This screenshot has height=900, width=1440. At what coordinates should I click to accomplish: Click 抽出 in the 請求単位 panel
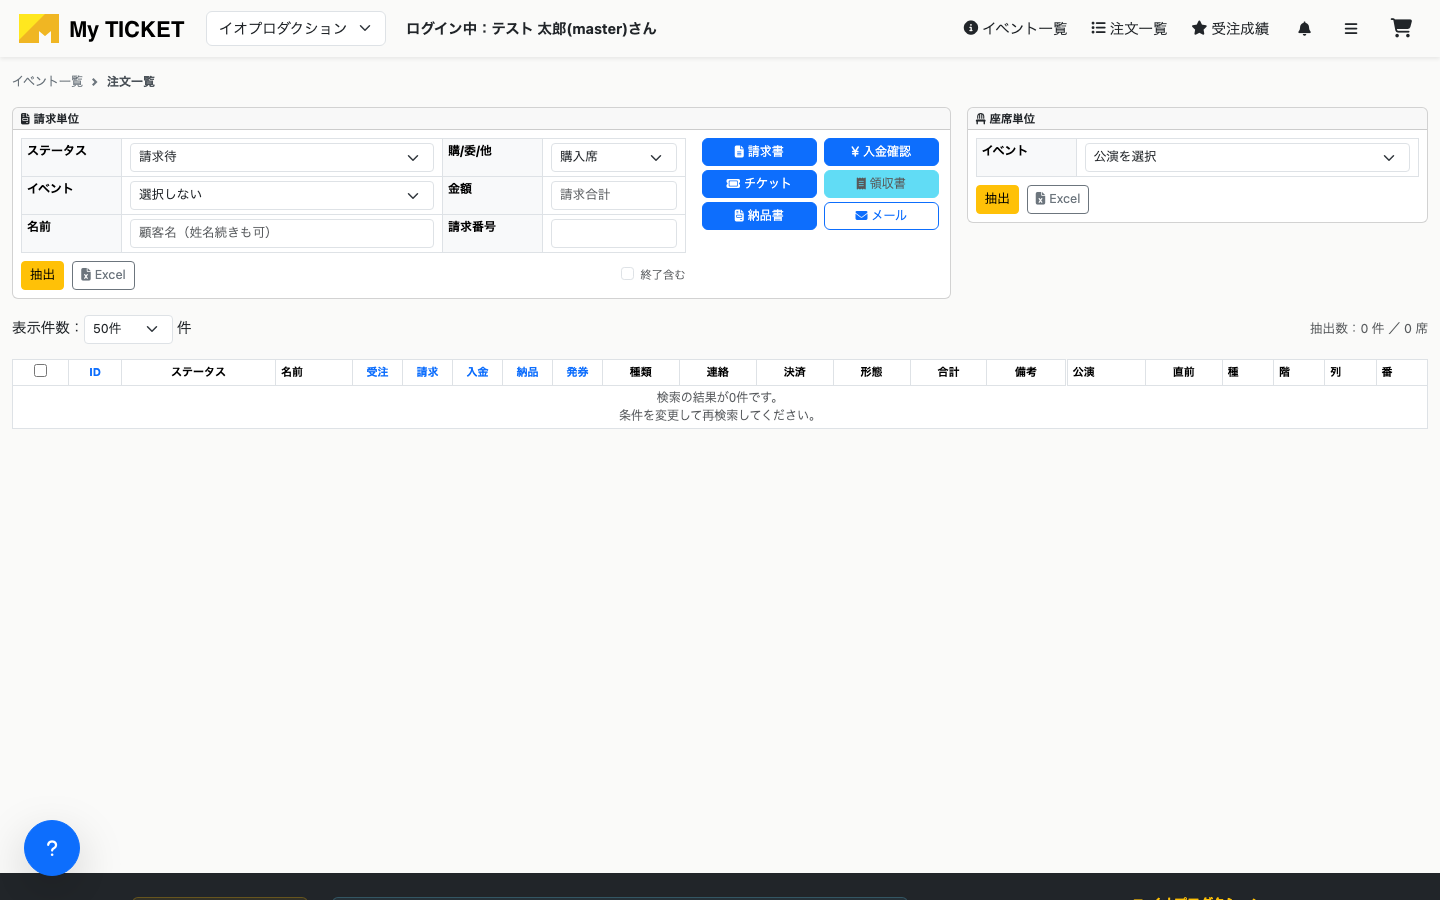pyautogui.click(x=42, y=275)
